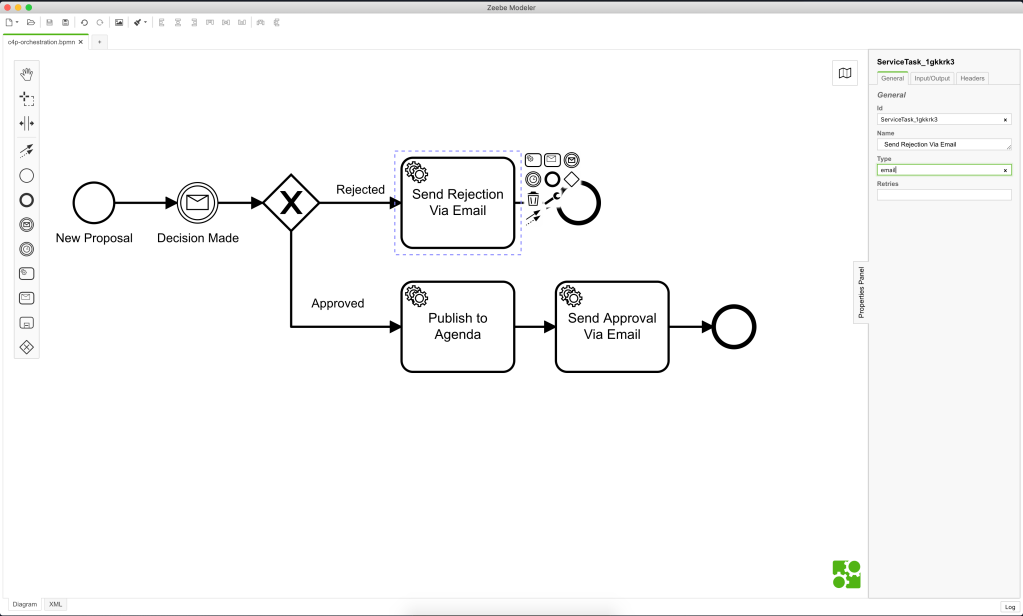Pick the receive task from palette
Image resolution: width=1023 pixels, height=616 pixels.
pos(26,298)
